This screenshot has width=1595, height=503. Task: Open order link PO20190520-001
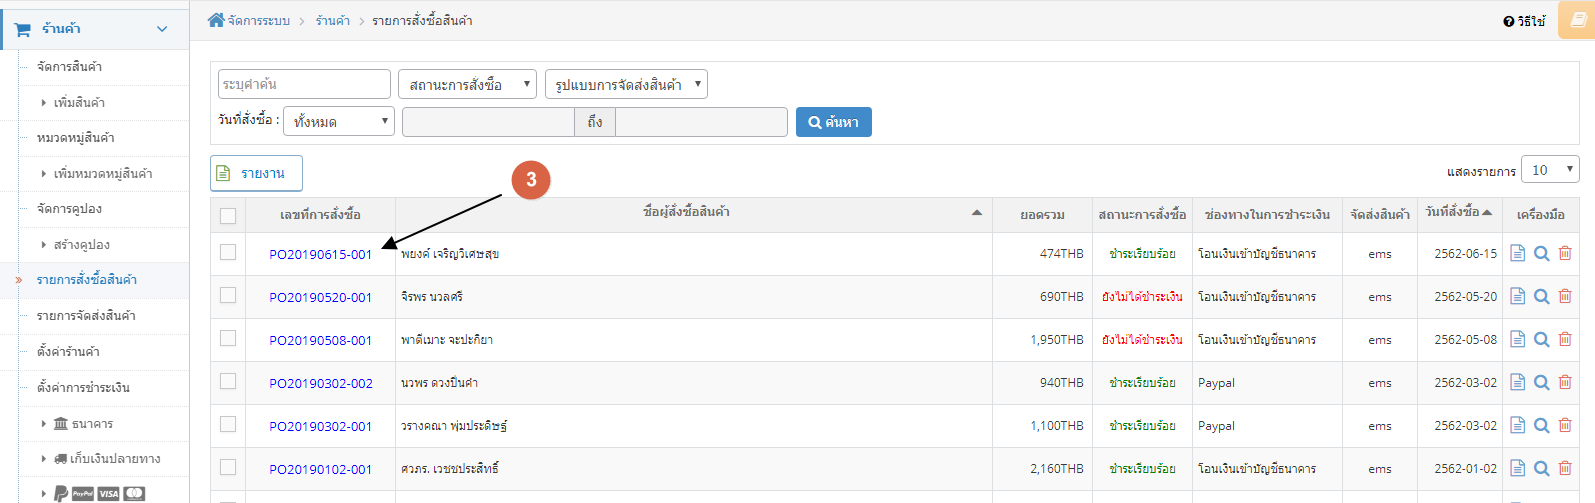(320, 298)
